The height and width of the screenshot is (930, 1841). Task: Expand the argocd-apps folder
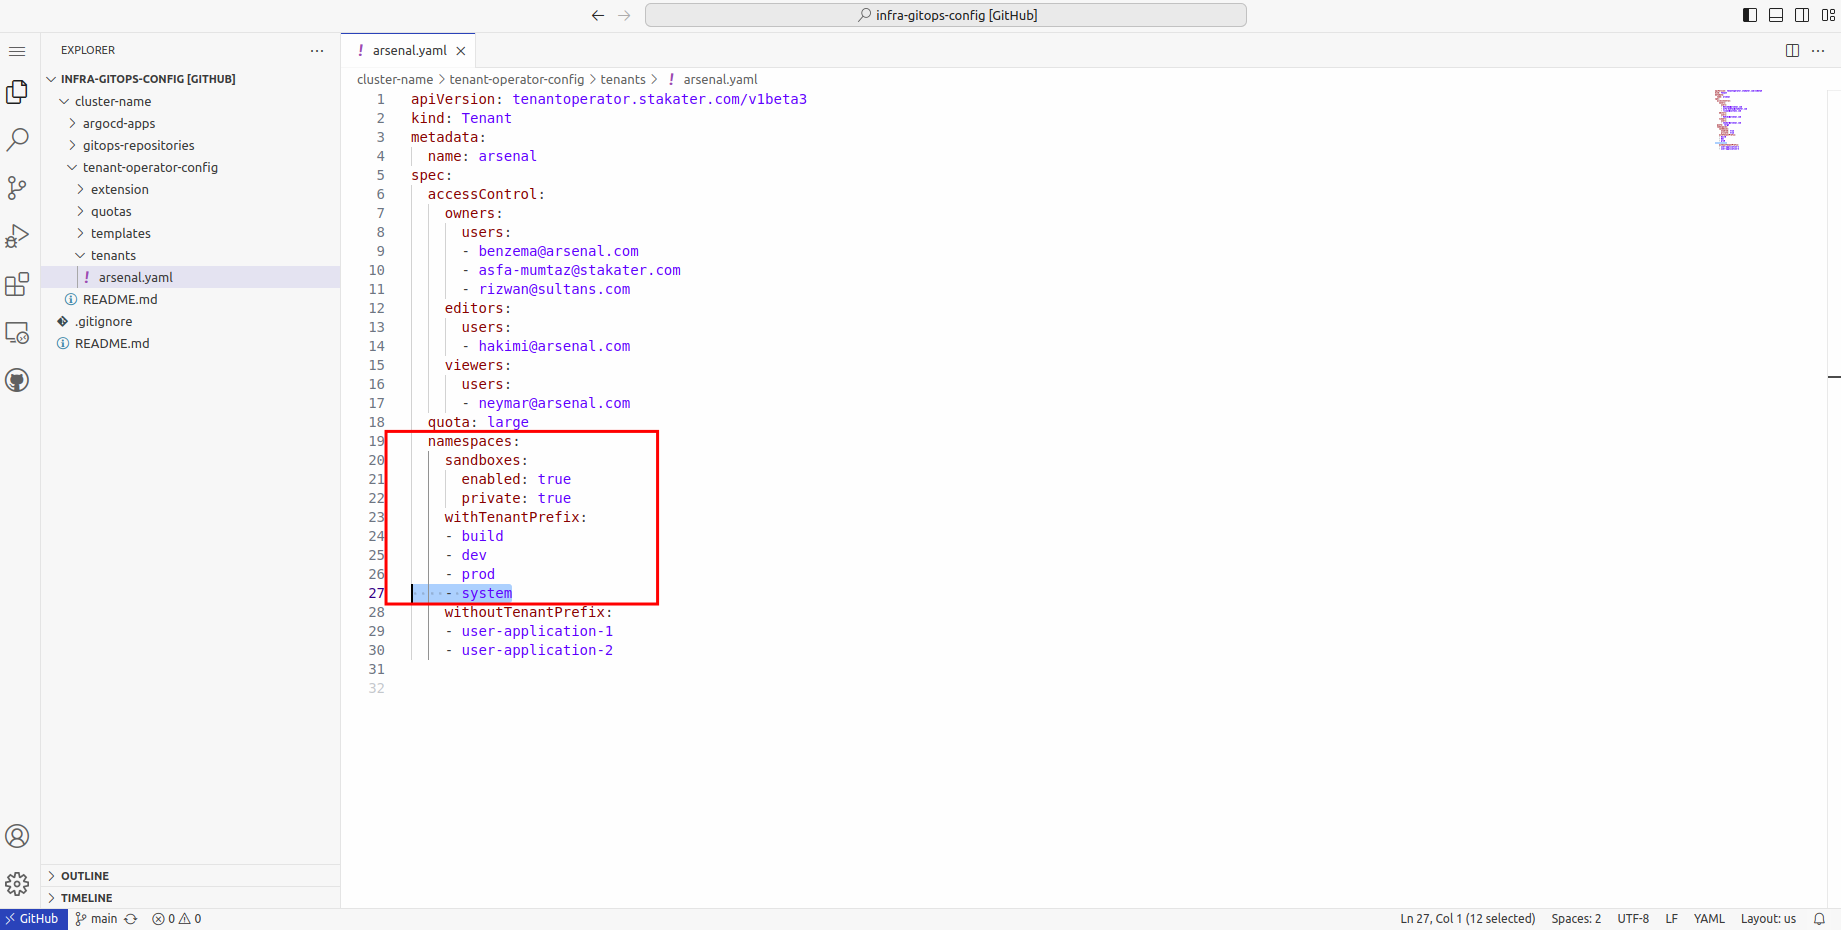pyautogui.click(x=118, y=124)
